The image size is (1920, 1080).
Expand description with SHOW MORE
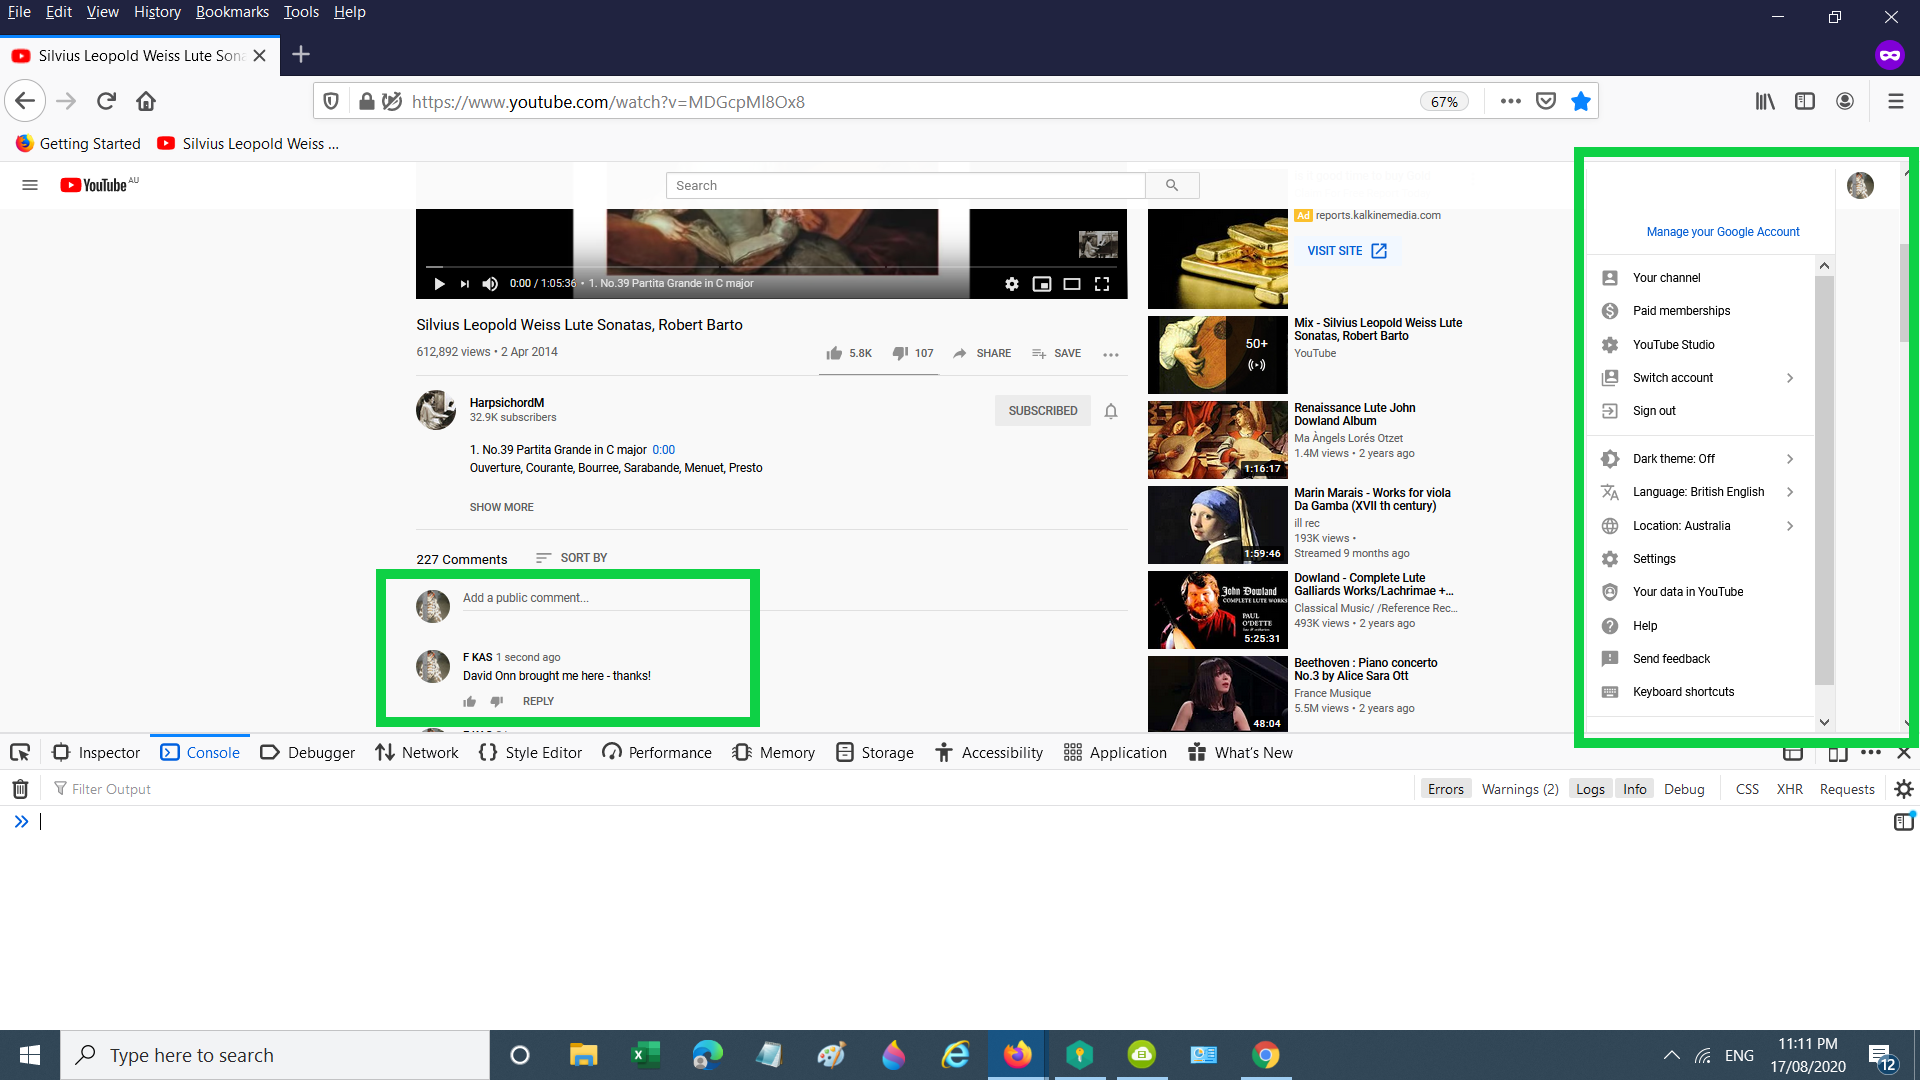click(x=501, y=507)
